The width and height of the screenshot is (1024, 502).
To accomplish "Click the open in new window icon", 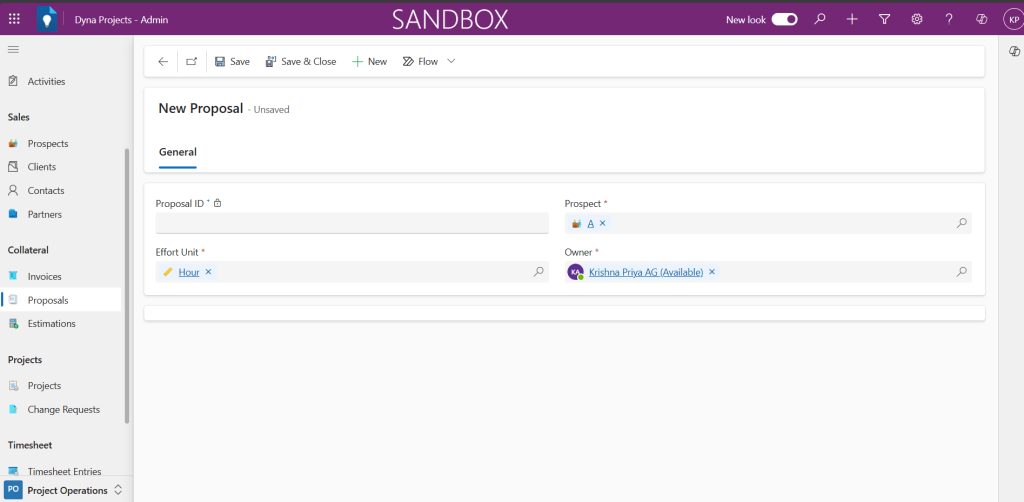I will 191,62.
